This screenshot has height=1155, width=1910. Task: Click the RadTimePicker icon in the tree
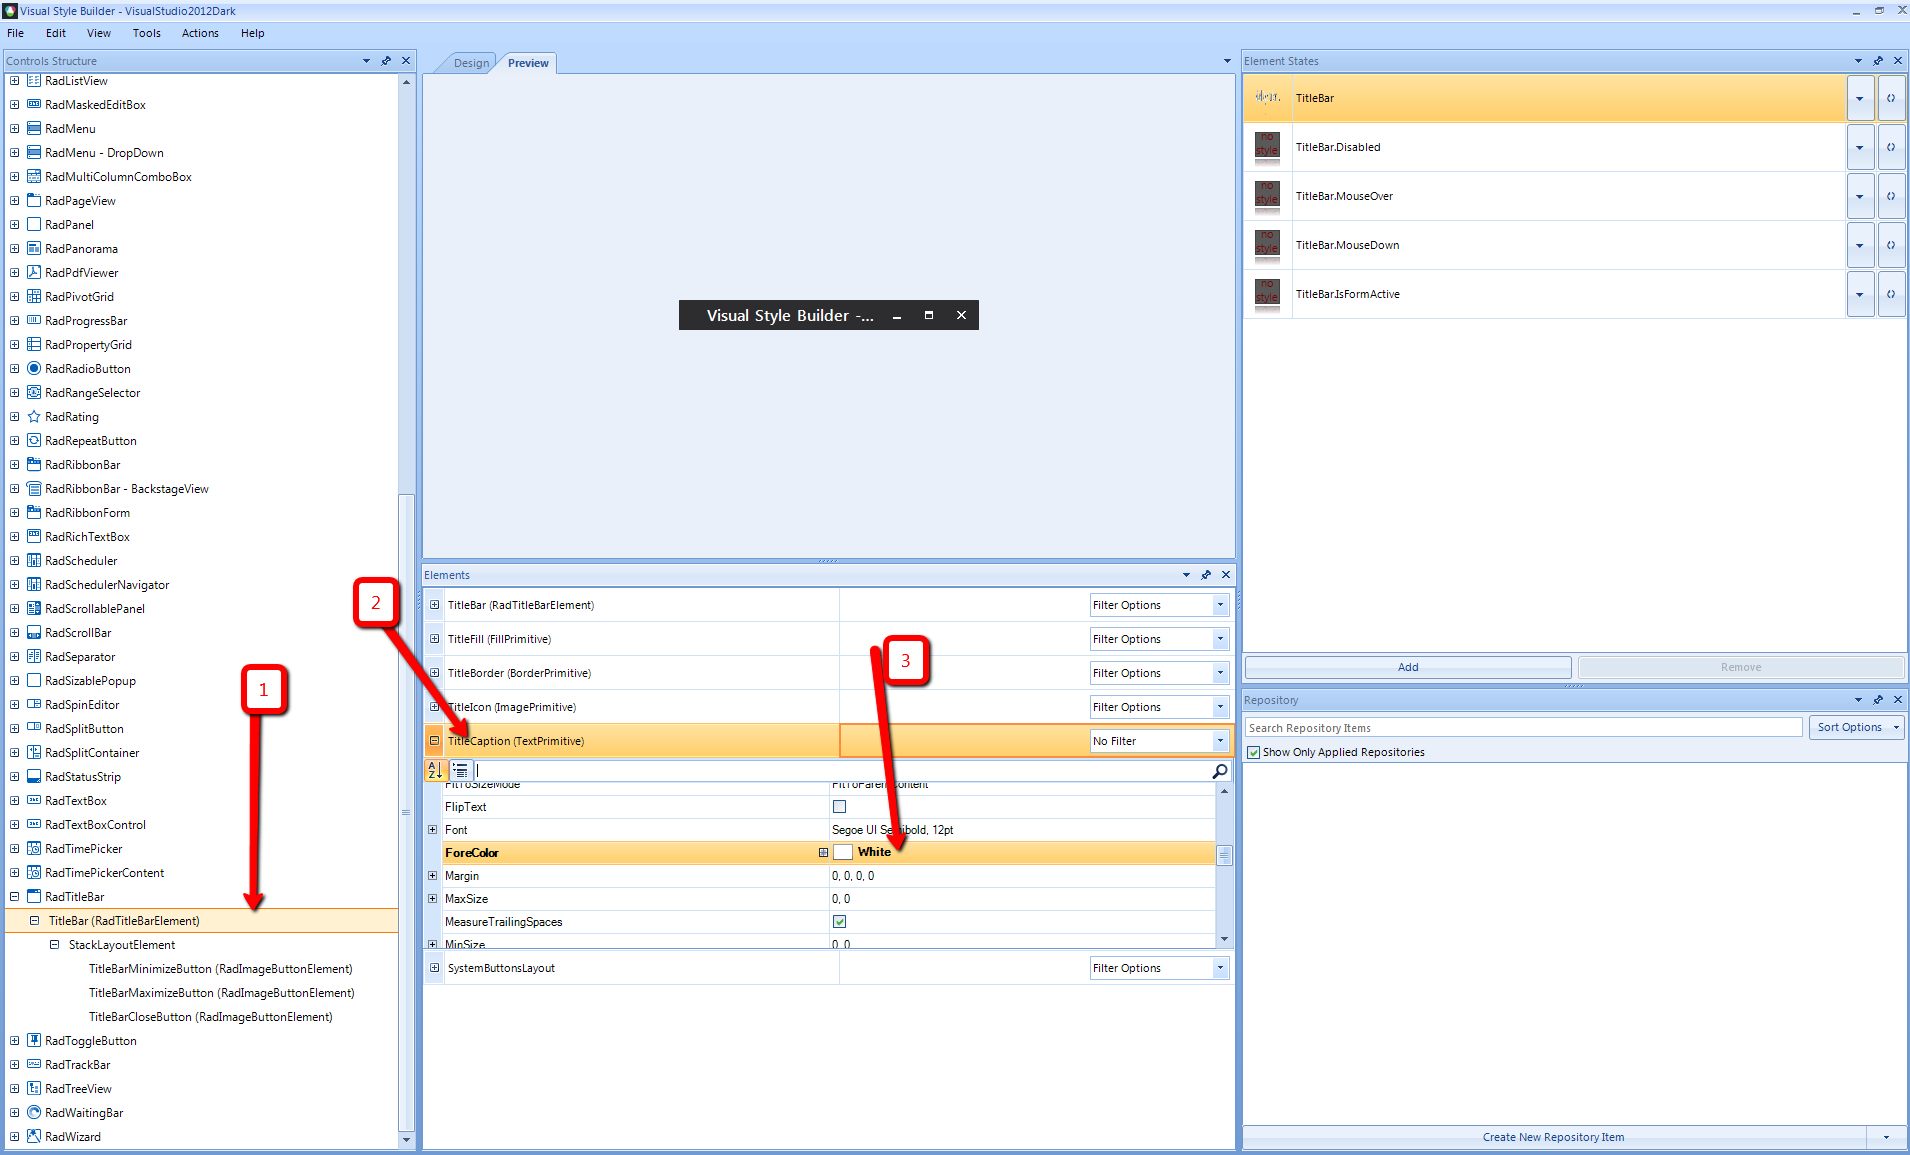click(34, 849)
